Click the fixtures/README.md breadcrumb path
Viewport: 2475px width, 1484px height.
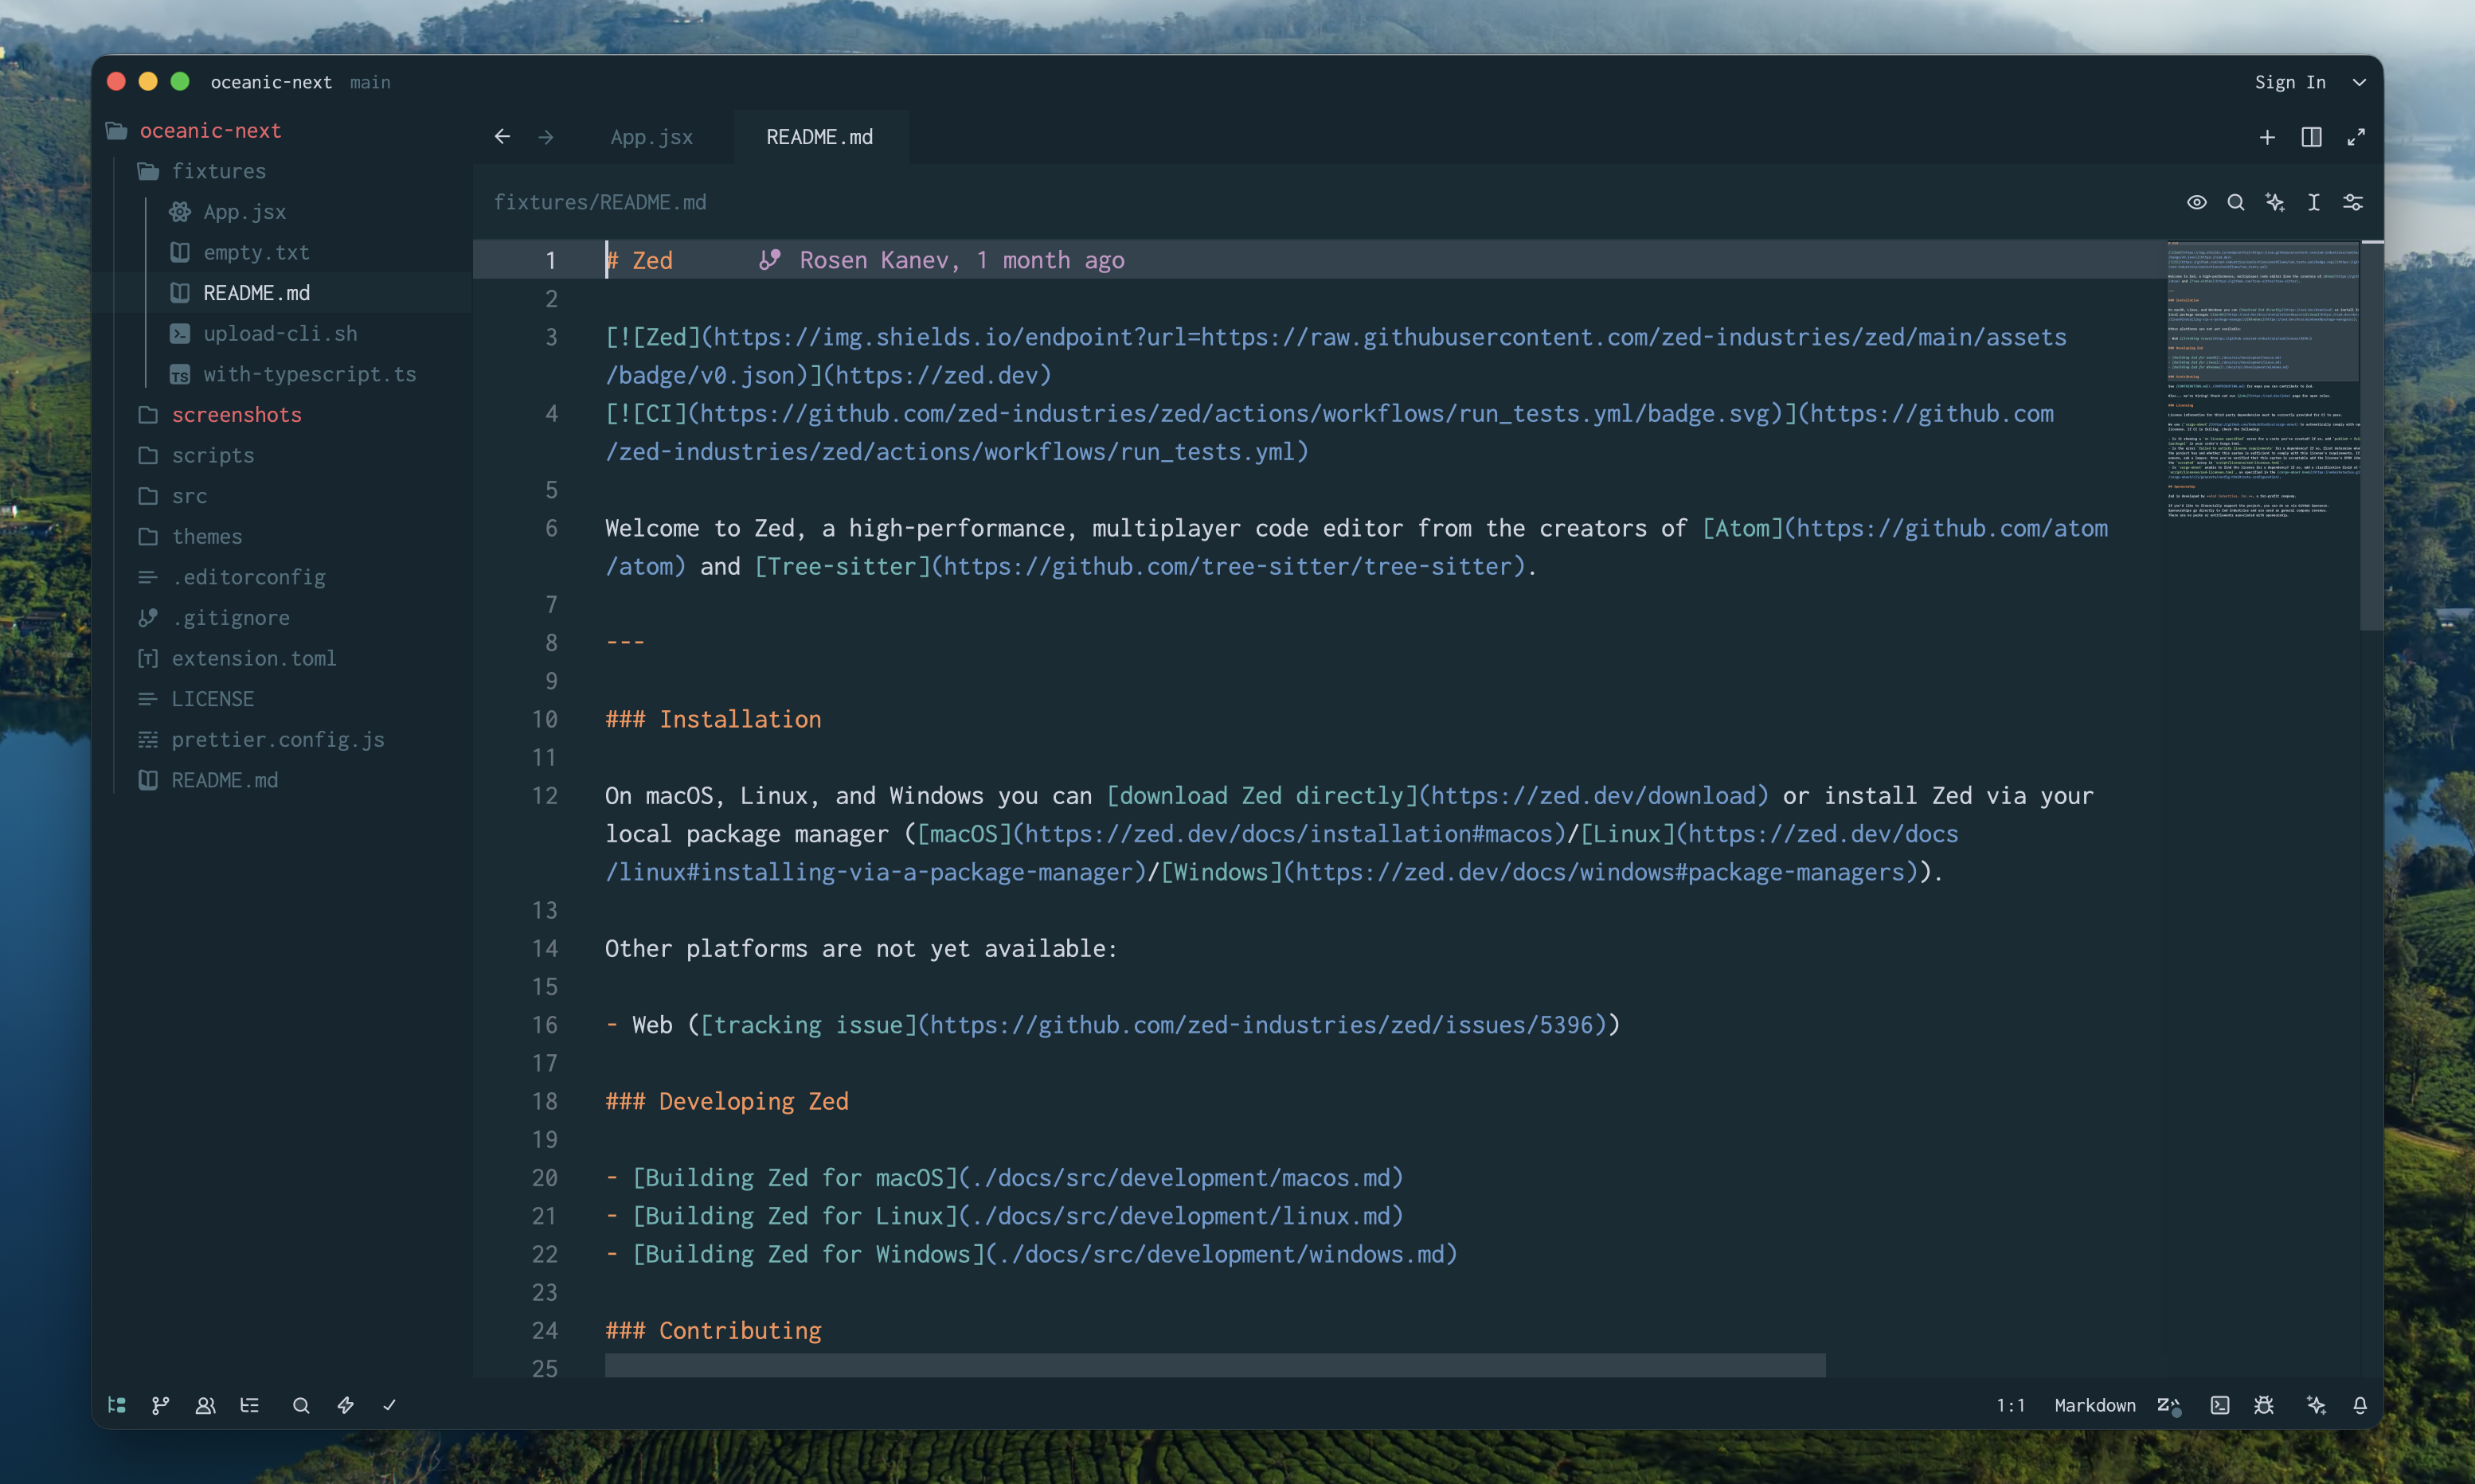(x=600, y=202)
